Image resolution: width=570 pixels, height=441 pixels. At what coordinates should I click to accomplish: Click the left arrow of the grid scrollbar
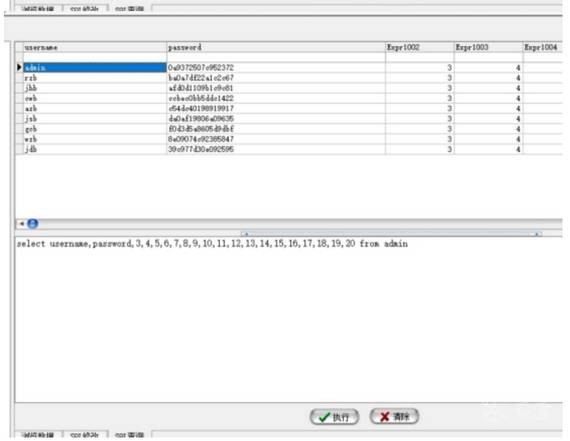pos(21,224)
